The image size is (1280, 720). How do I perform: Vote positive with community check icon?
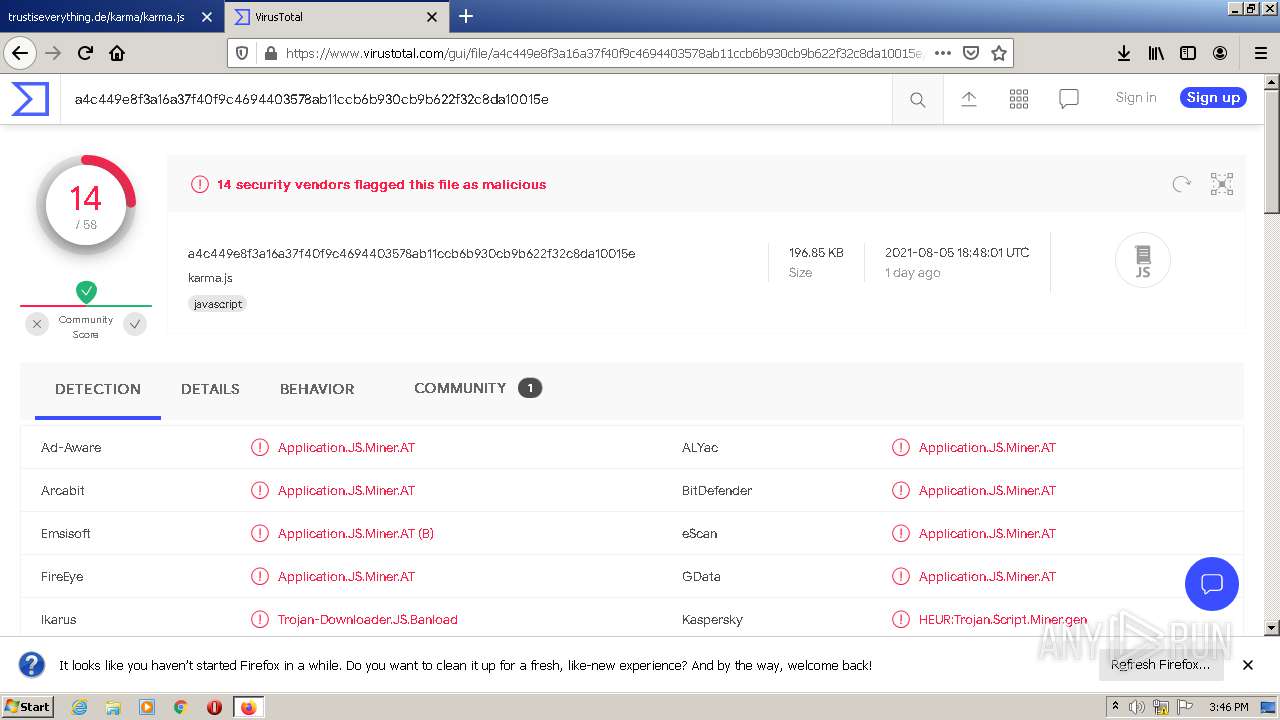point(135,323)
